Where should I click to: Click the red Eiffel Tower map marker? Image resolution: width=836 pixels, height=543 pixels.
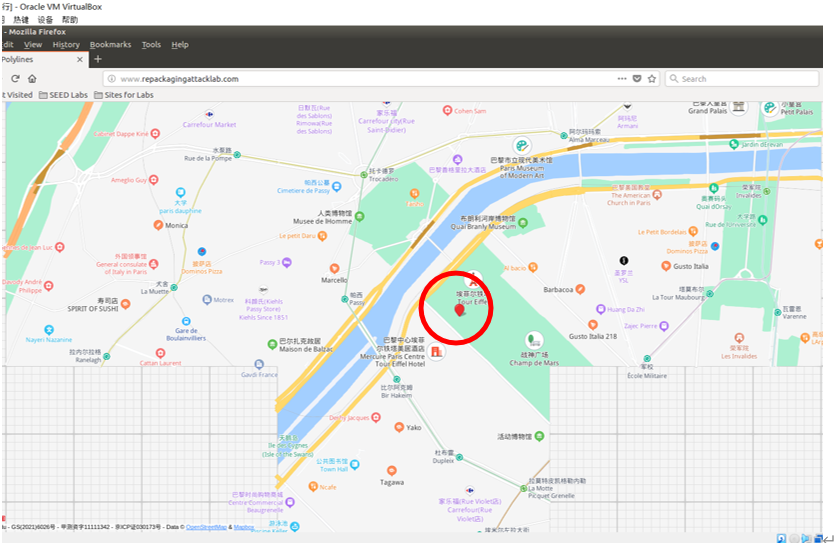460,310
